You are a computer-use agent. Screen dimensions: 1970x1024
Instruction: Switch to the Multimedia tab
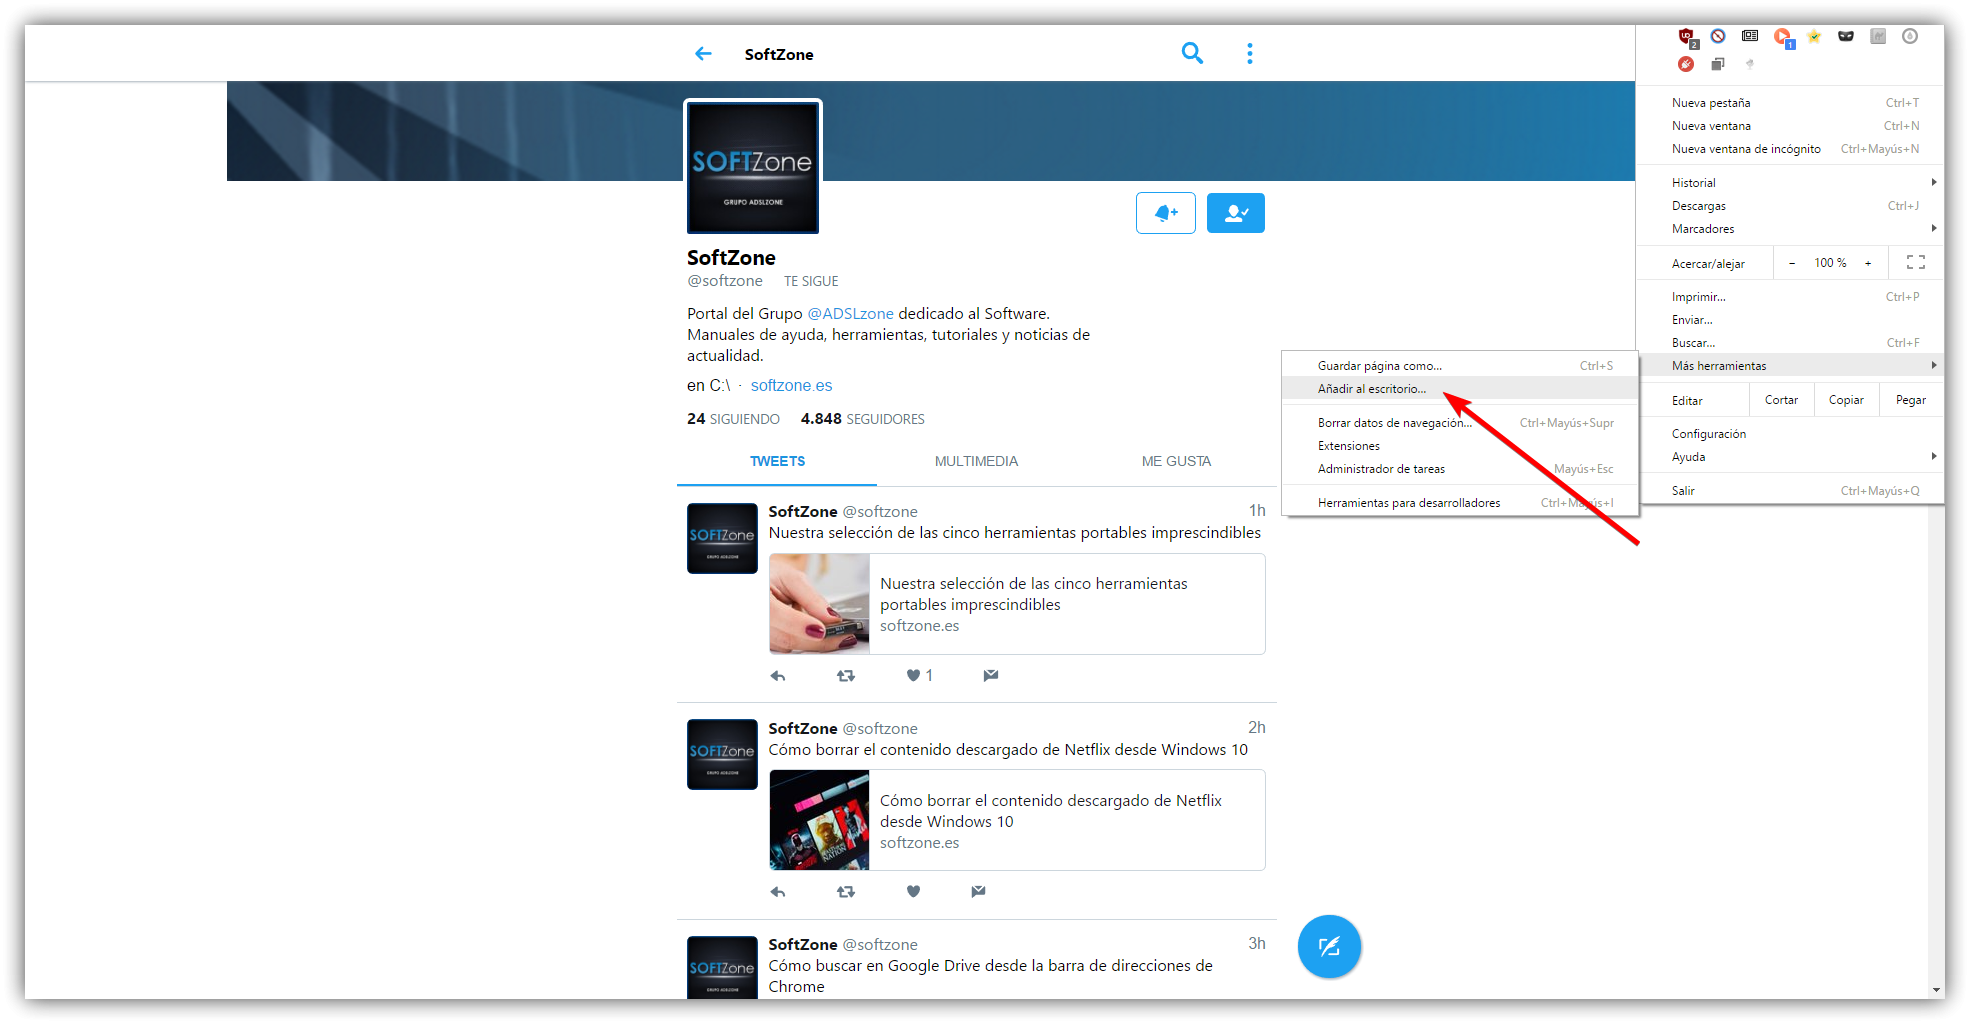(976, 461)
